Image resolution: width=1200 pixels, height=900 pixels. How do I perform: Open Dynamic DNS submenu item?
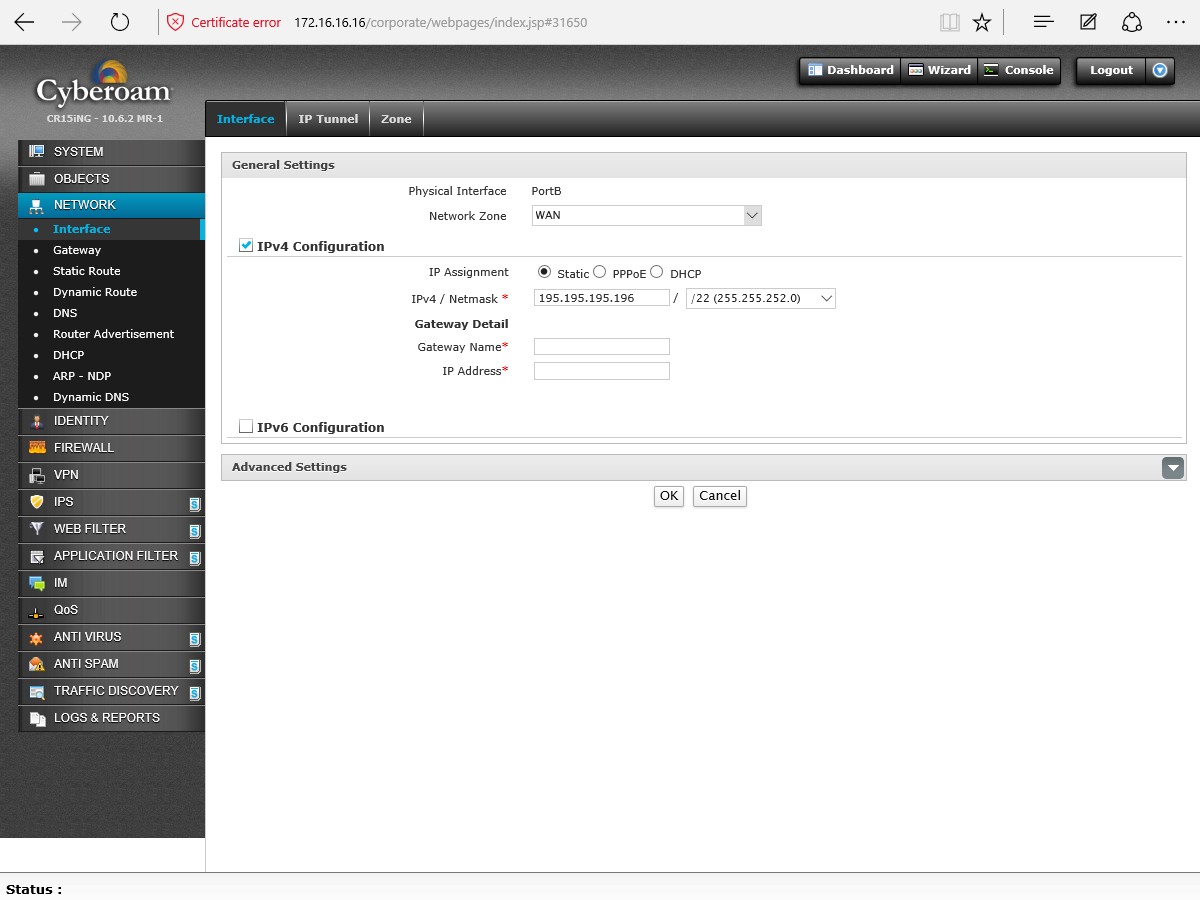tap(91, 397)
